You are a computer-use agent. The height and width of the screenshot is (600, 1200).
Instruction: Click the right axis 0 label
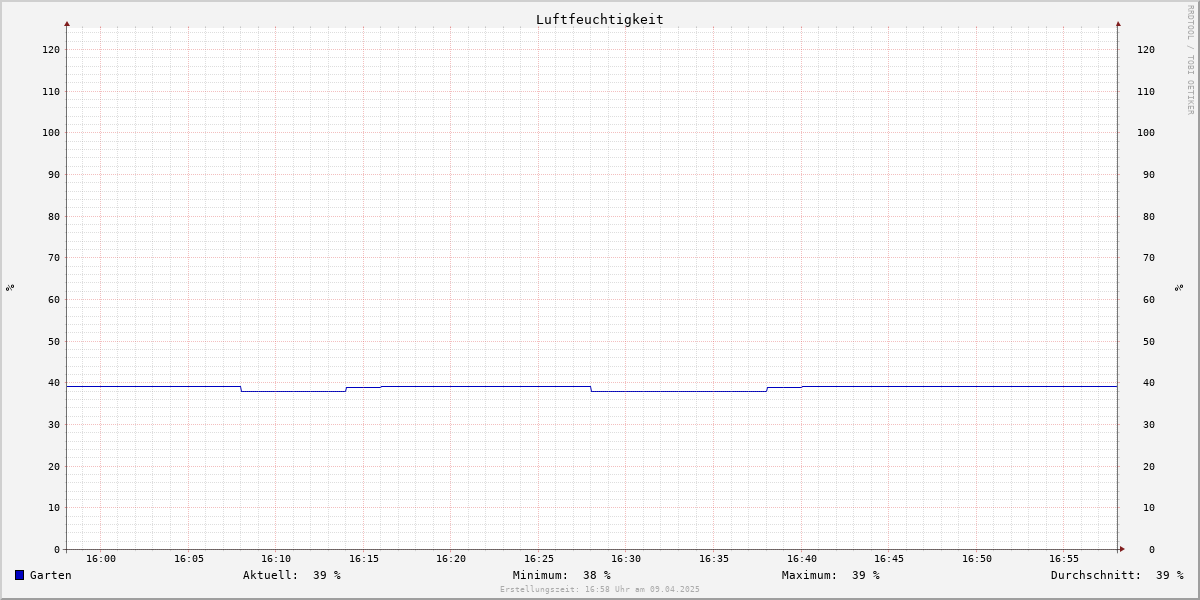1151,550
